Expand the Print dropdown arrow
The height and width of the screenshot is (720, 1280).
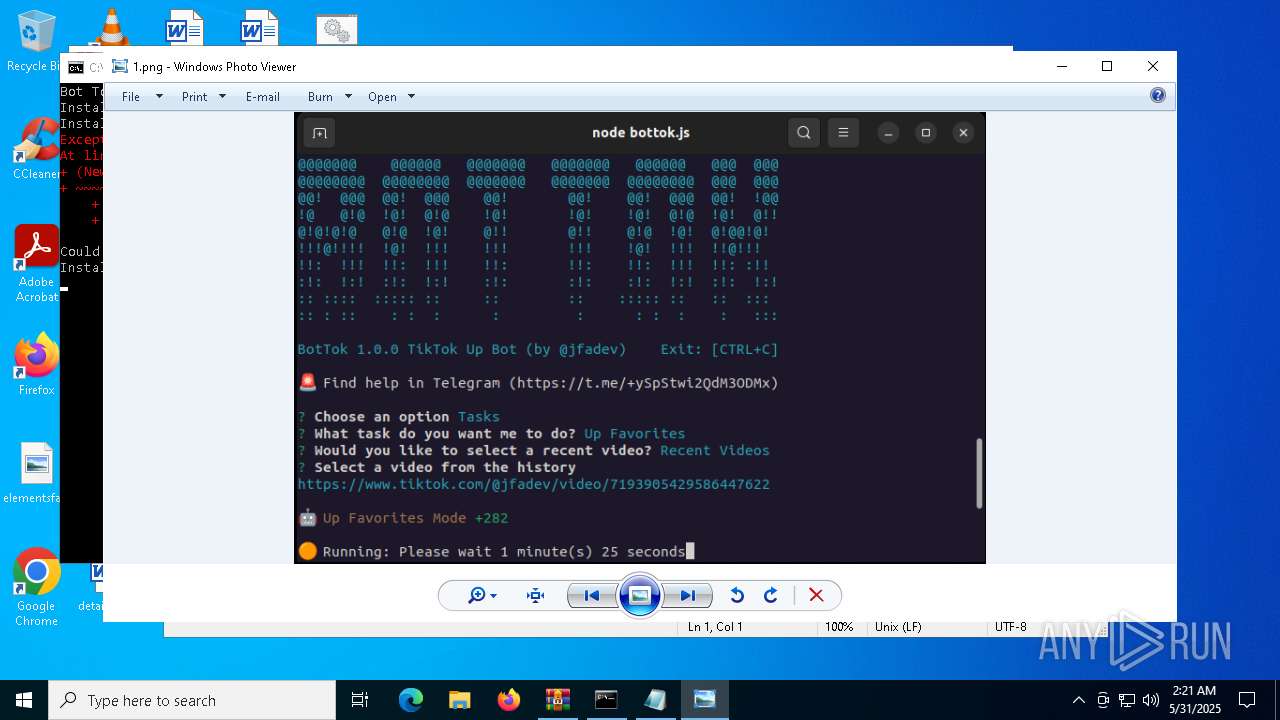[x=222, y=97]
